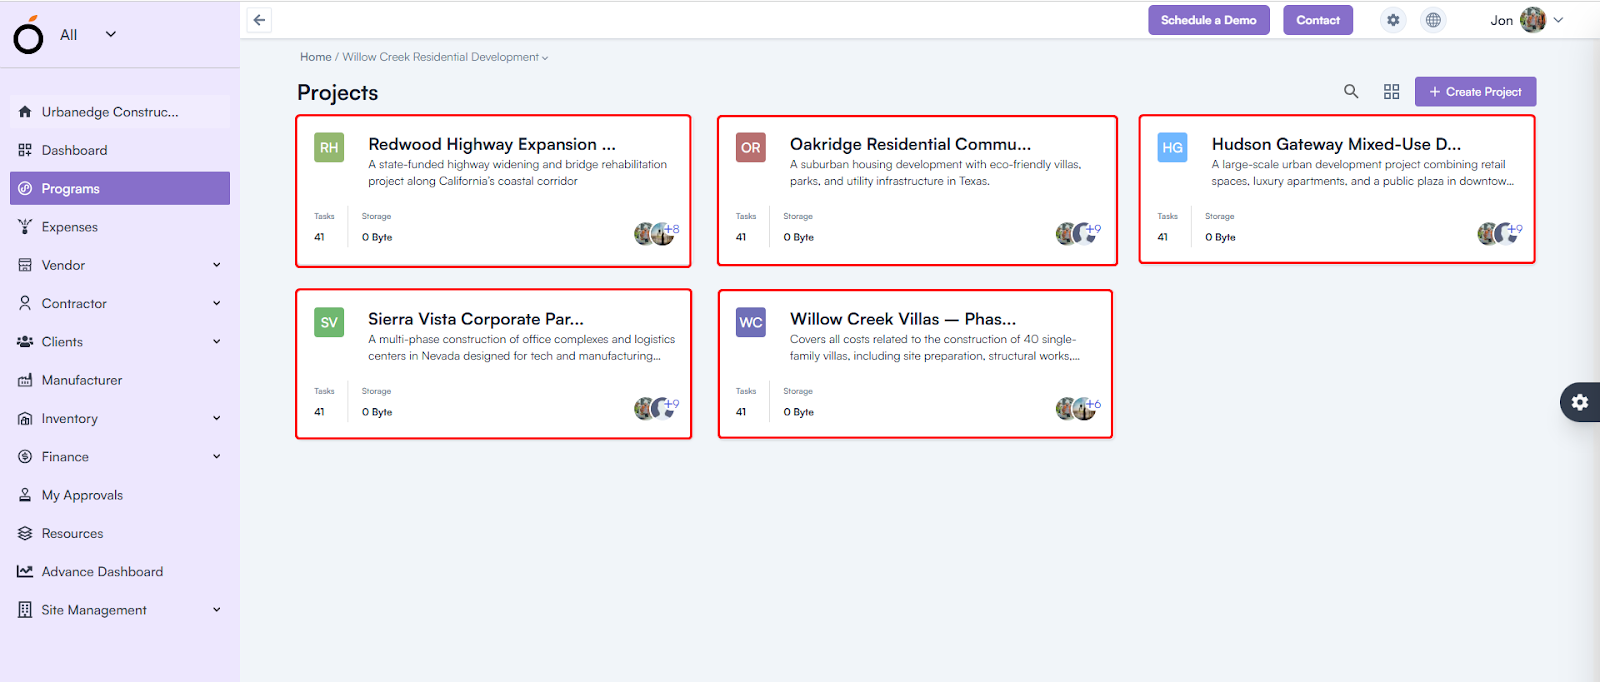Image resolution: width=1600 pixels, height=682 pixels.
Task: Open Expenses in sidebar
Action: [120, 227]
